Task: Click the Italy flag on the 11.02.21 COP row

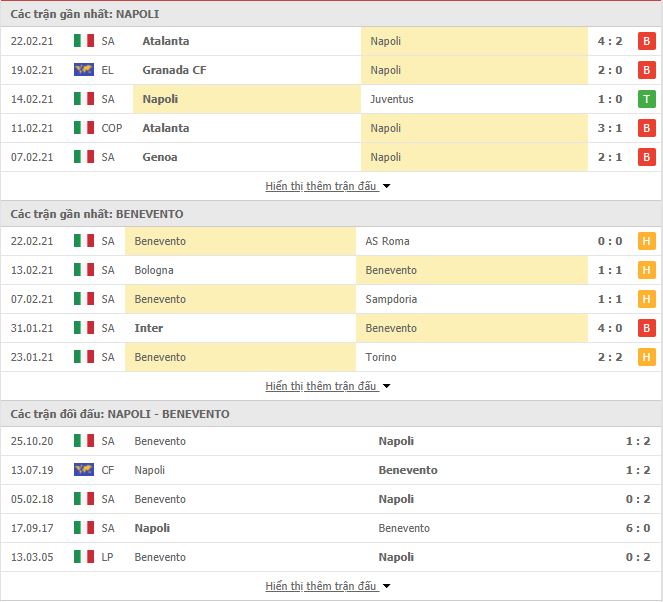Action: (84, 127)
